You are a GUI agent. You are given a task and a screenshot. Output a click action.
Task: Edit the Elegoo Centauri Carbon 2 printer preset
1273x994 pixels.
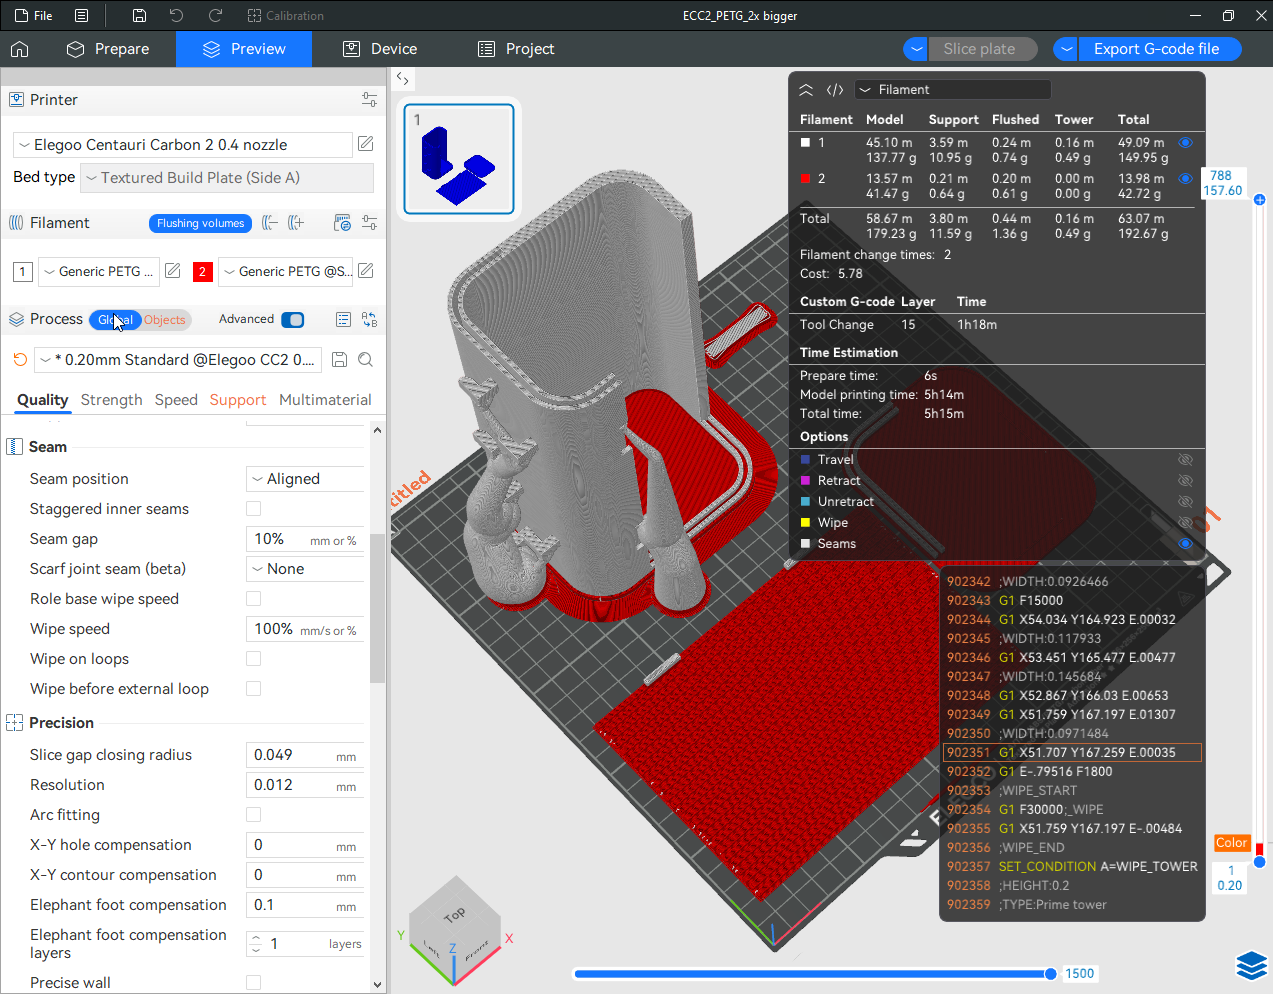pos(366,144)
